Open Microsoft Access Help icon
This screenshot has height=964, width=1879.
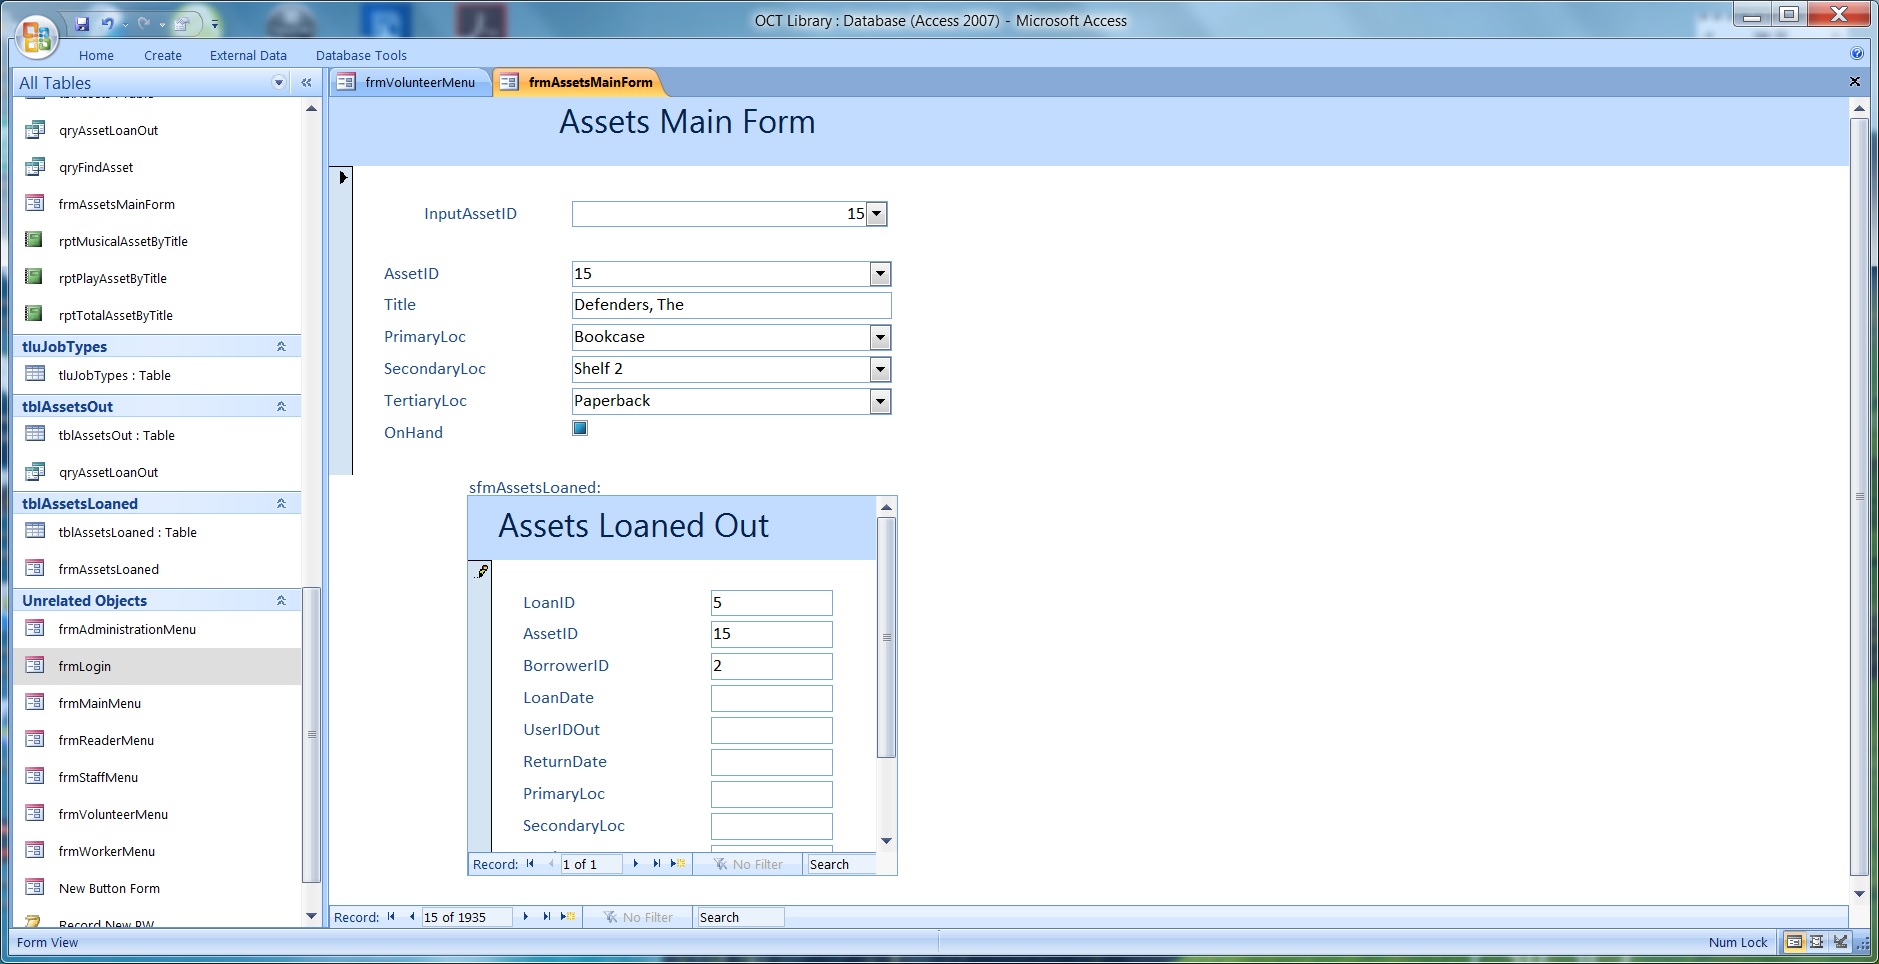(1857, 54)
